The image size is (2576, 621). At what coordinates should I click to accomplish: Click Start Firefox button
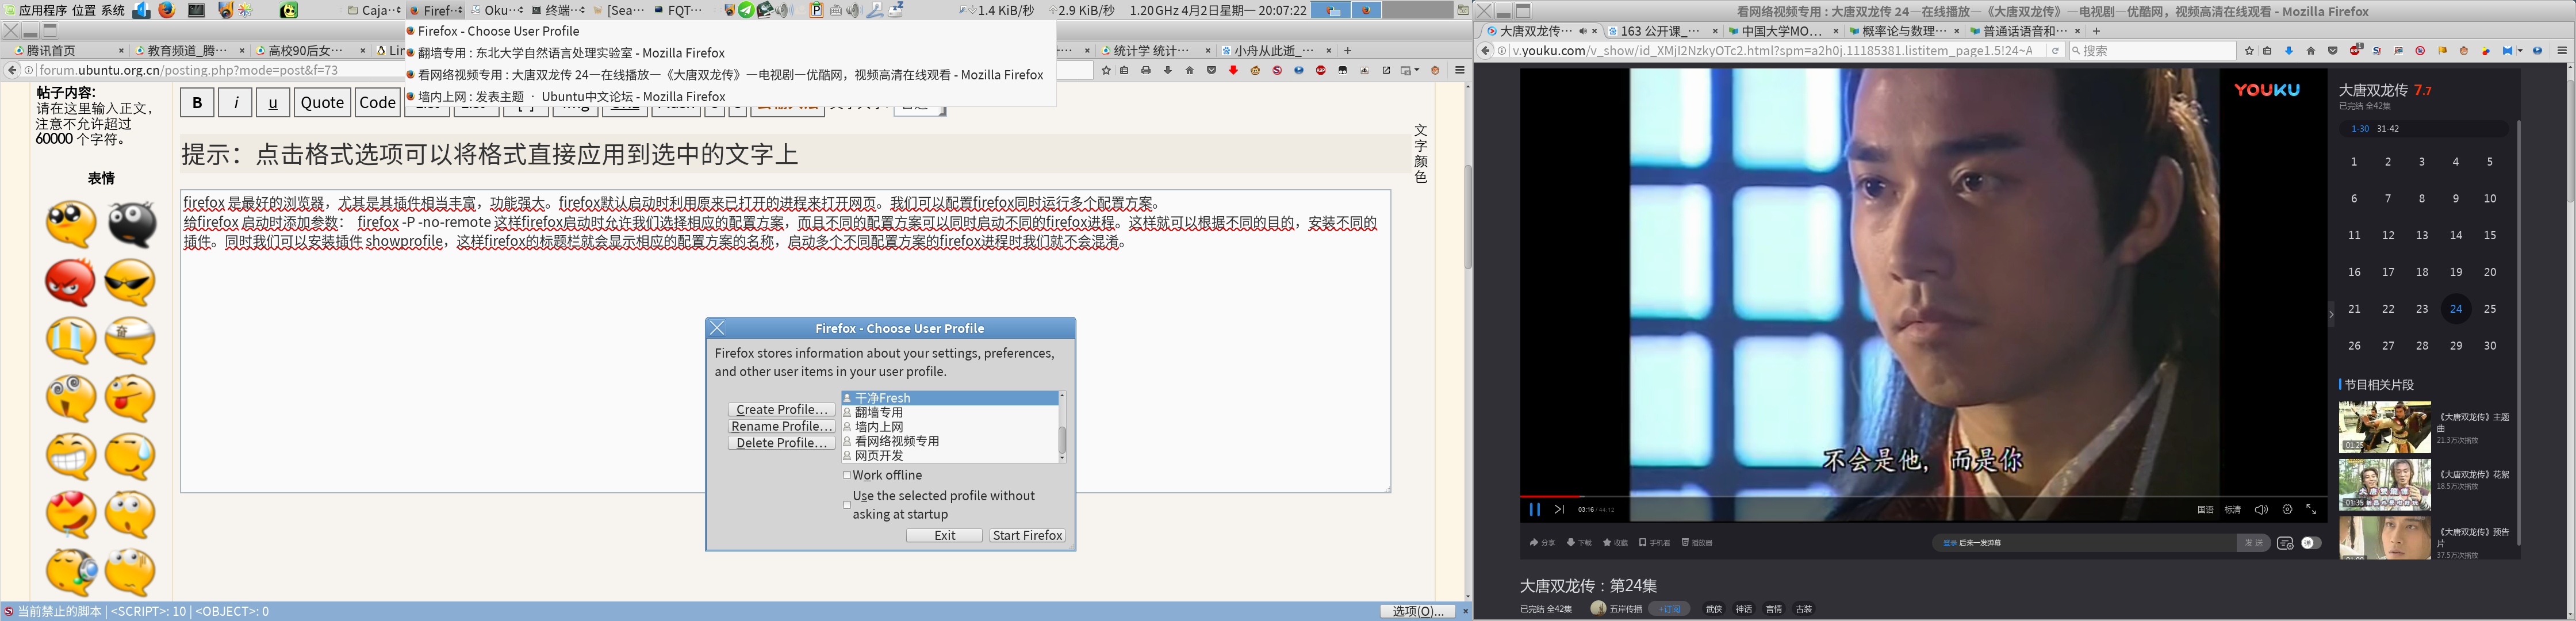point(1027,535)
